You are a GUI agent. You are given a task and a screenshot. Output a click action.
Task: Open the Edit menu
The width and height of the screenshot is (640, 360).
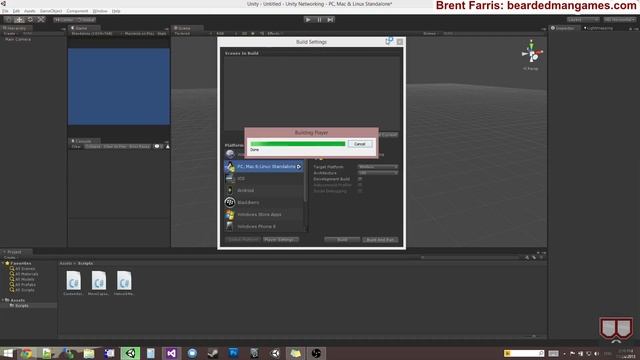(16, 11)
